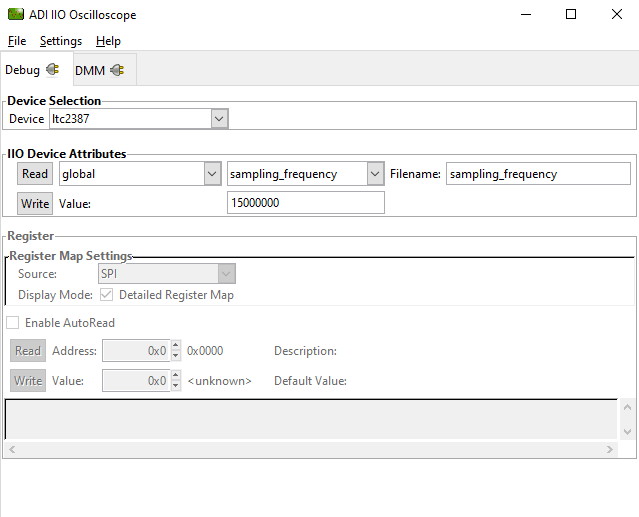Open the Device selection dropdown

tap(219, 119)
